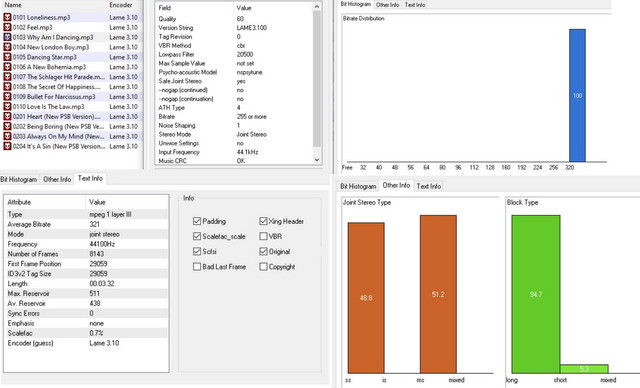Select the Length row showing 00:03:32
The height and width of the screenshot is (388, 640).
(86, 284)
